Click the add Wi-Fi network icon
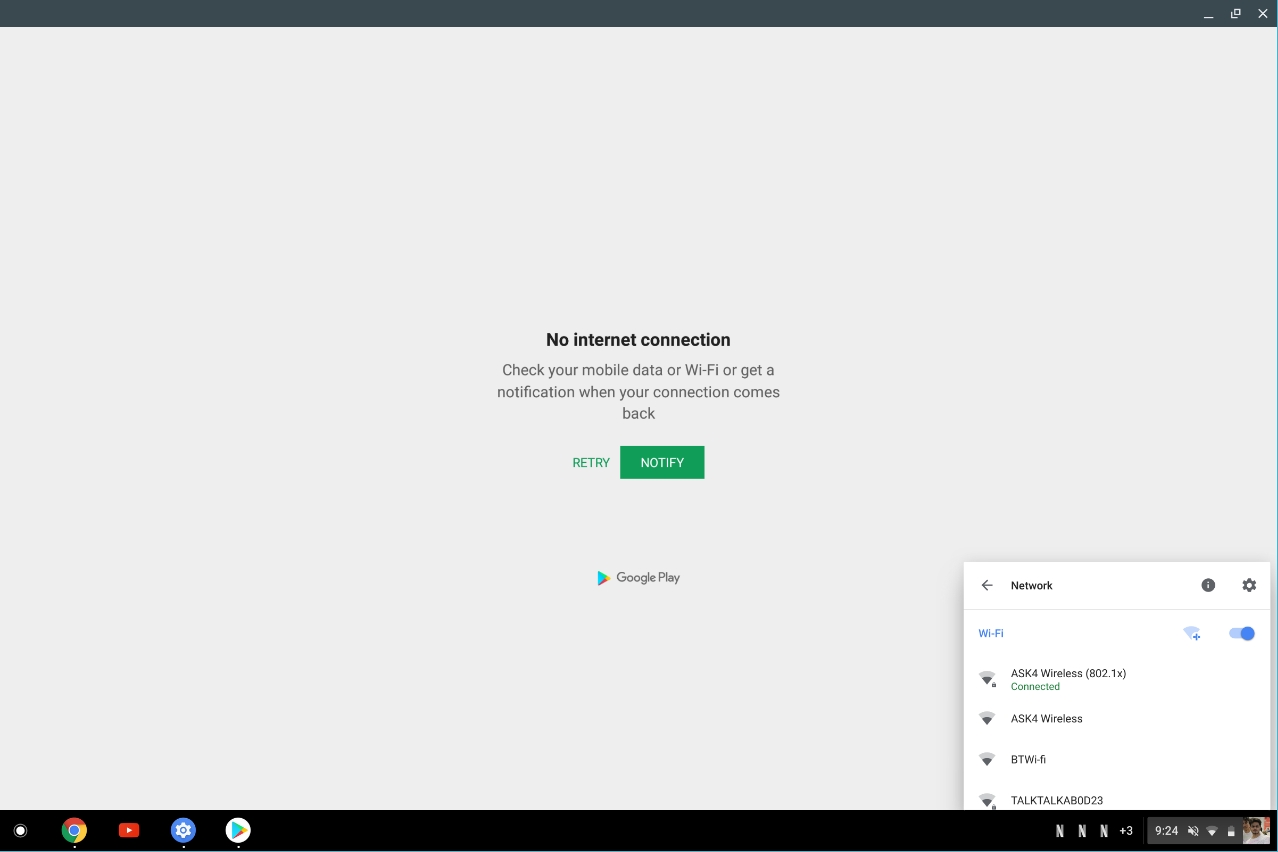Viewport: 1278px width, 852px height. click(1192, 634)
